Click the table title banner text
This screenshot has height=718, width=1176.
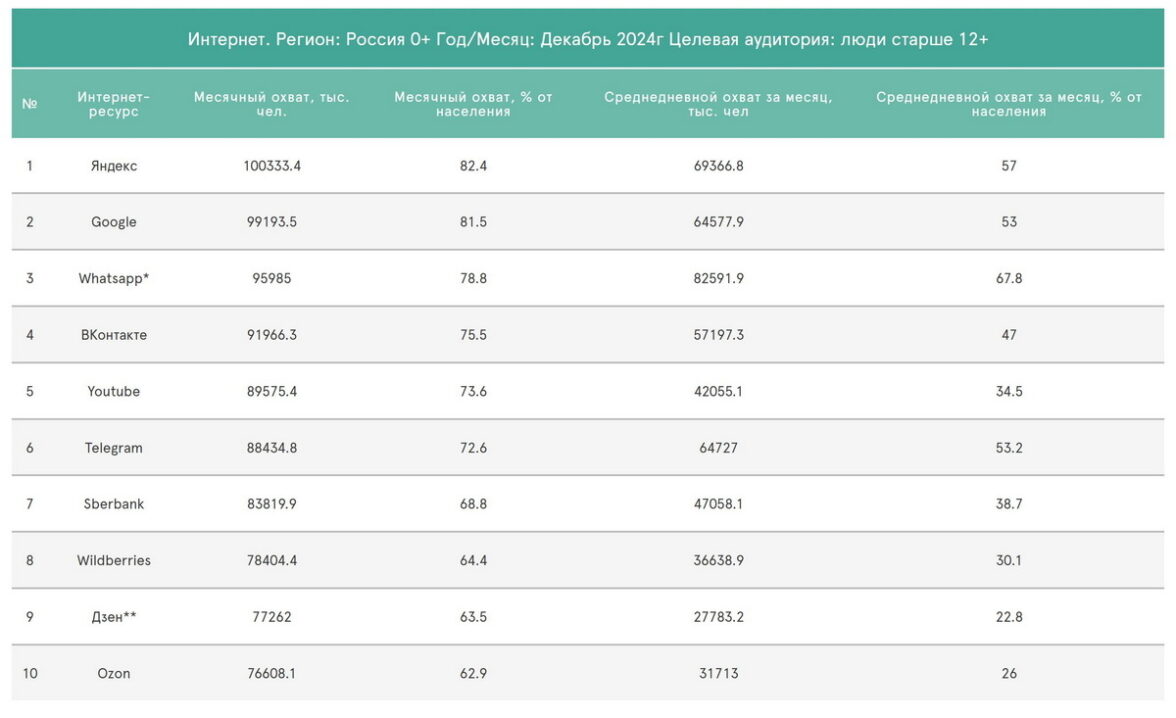(x=588, y=39)
